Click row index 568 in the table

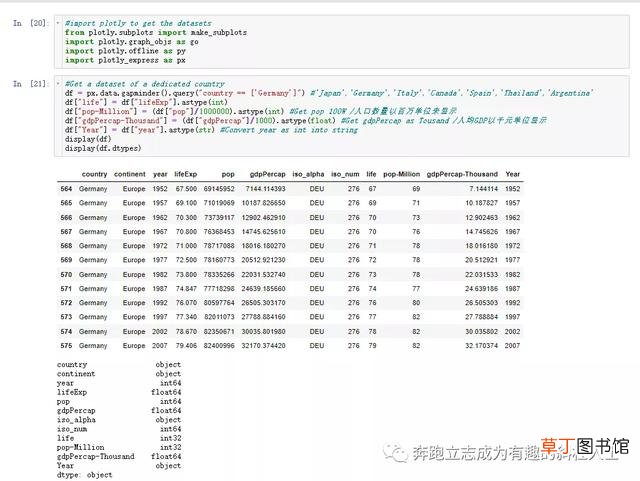(66, 246)
